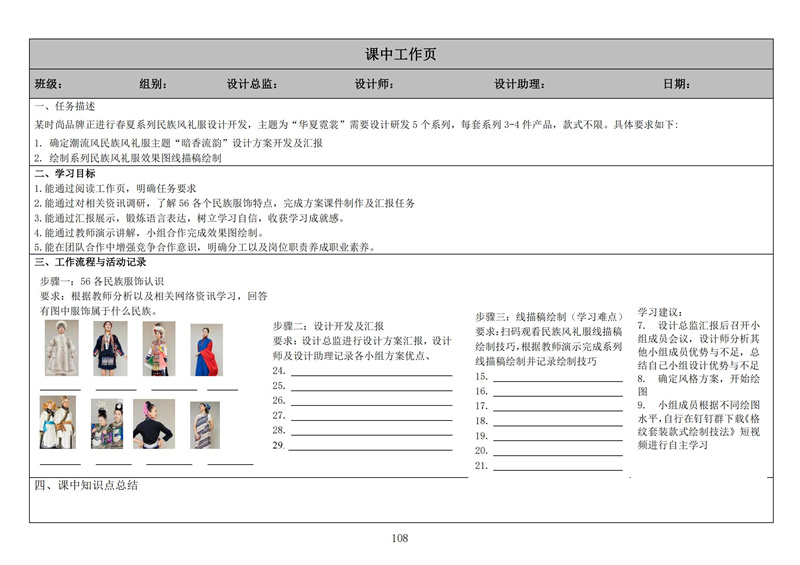Click the 设计师: header label
This screenshot has width=800, height=565.
(374, 84)
